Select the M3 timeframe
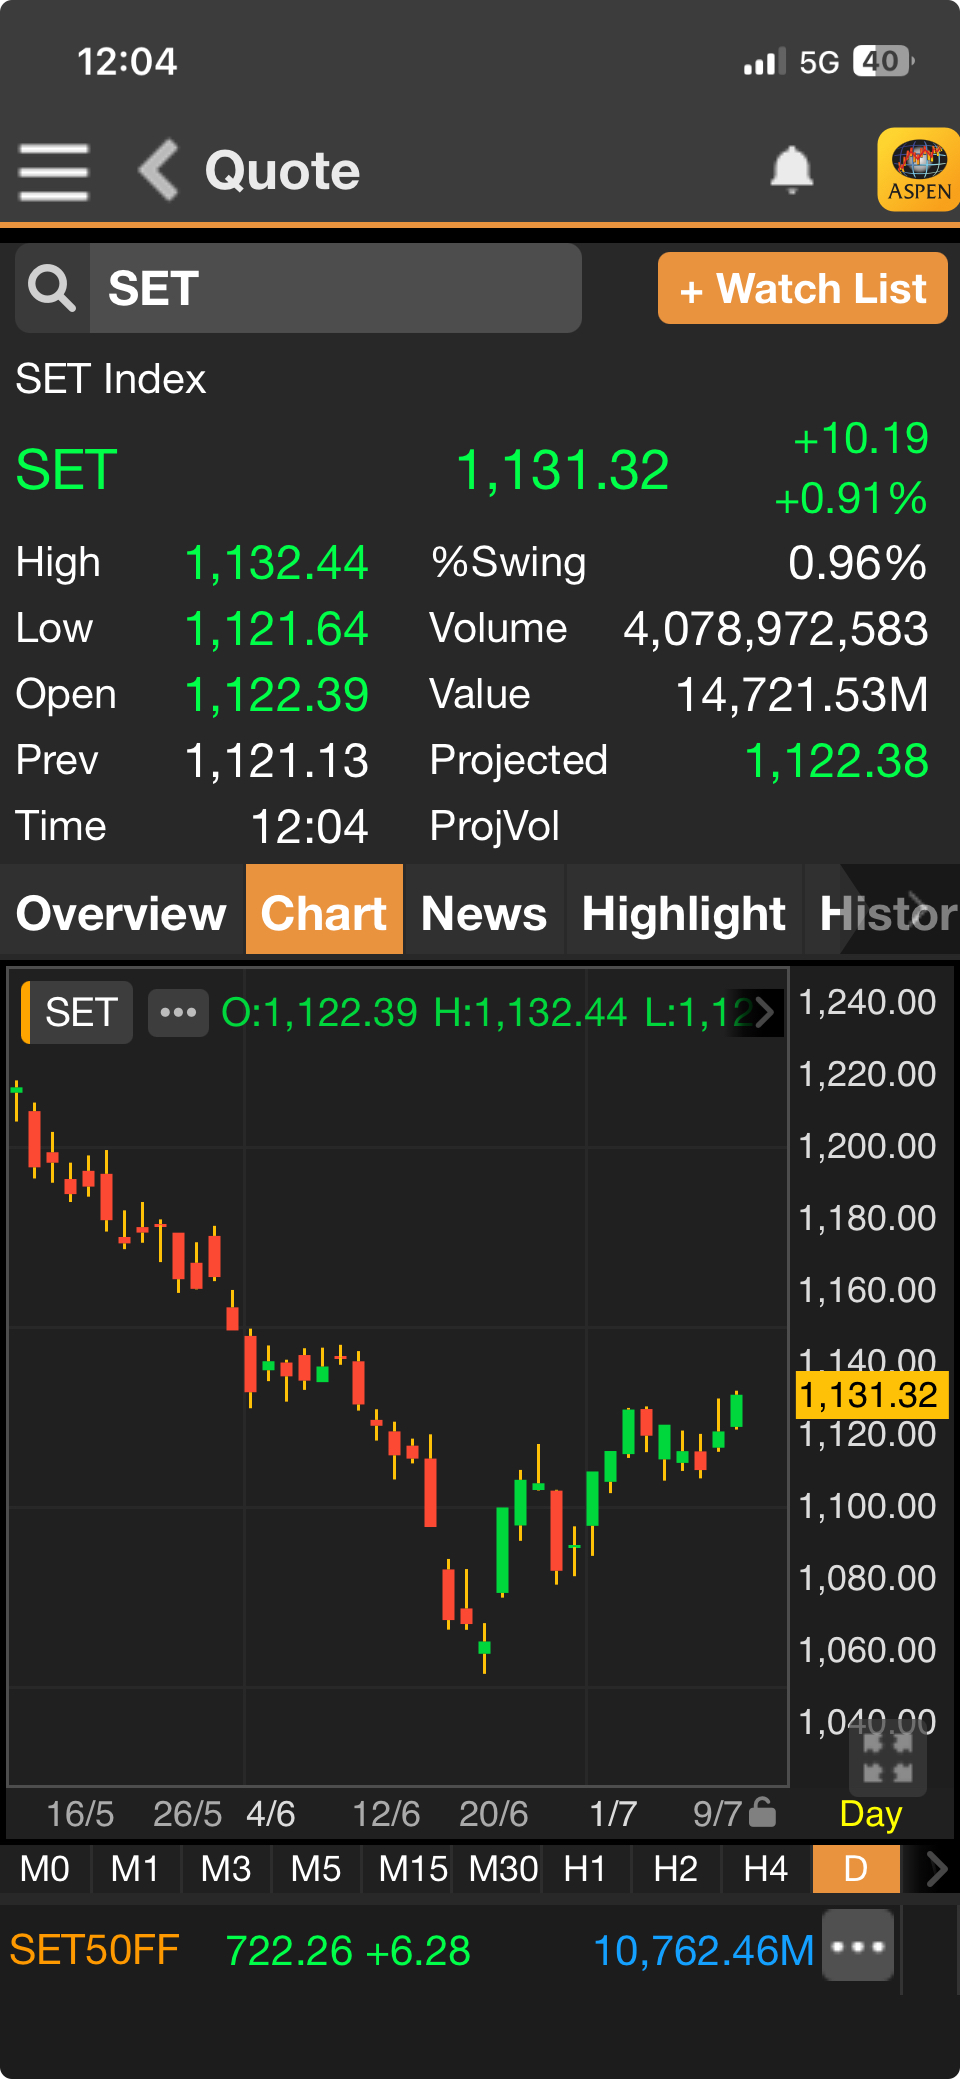Image resolution: width=960 pixels, height=2079 pixels. [x=226, y=1869]
